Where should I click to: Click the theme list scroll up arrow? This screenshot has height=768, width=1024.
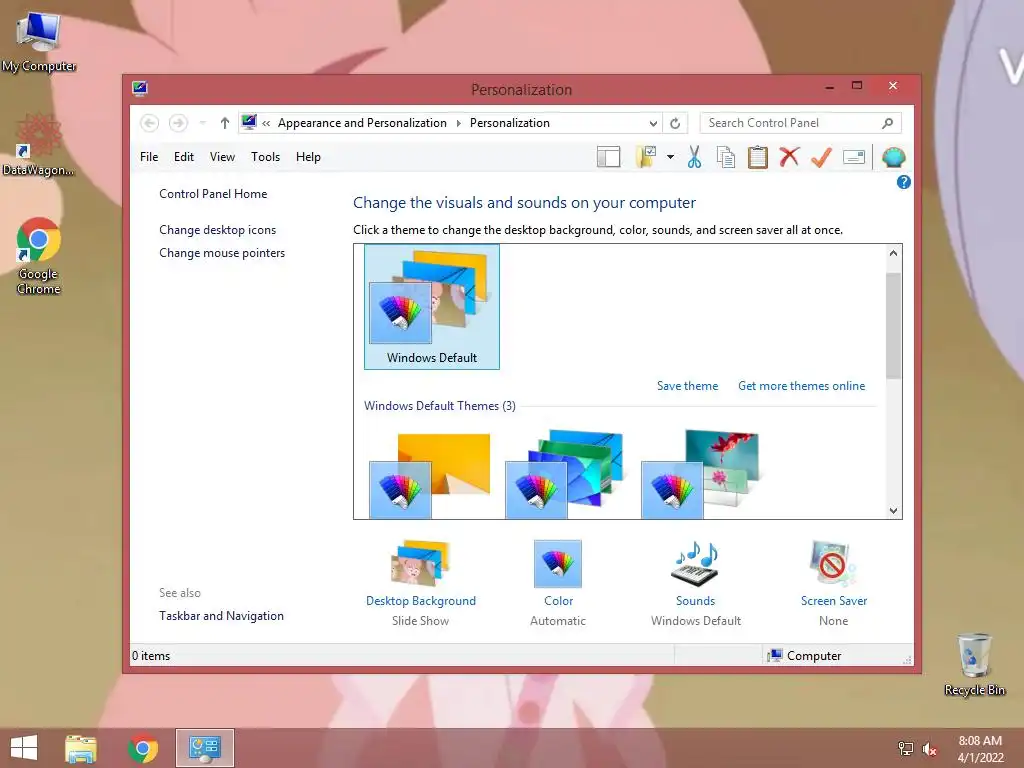pyautogui.click(x=893, y=253)
